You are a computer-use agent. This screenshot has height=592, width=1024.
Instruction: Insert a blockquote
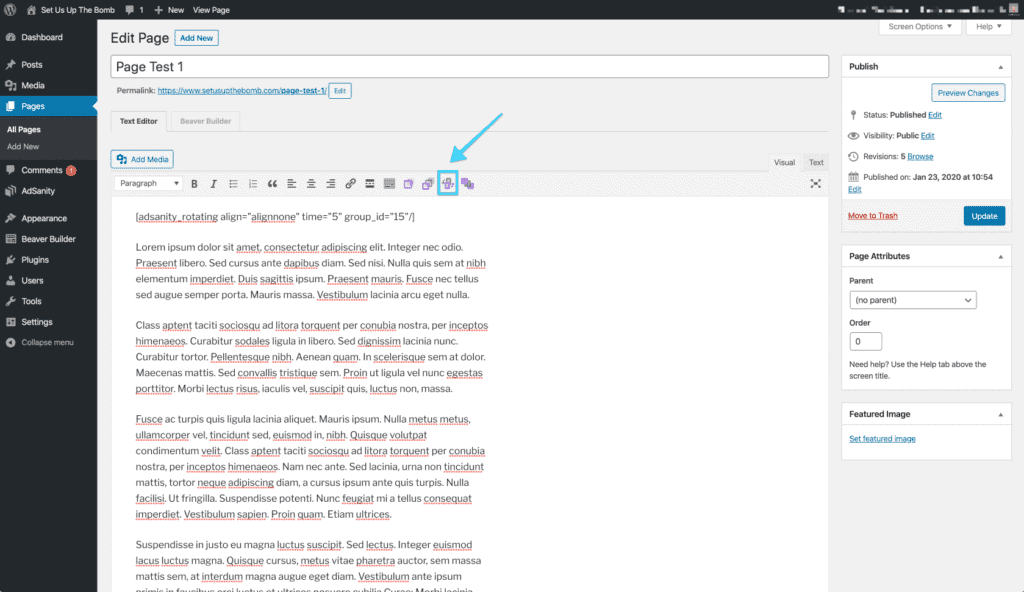click(x=271, y=183)
